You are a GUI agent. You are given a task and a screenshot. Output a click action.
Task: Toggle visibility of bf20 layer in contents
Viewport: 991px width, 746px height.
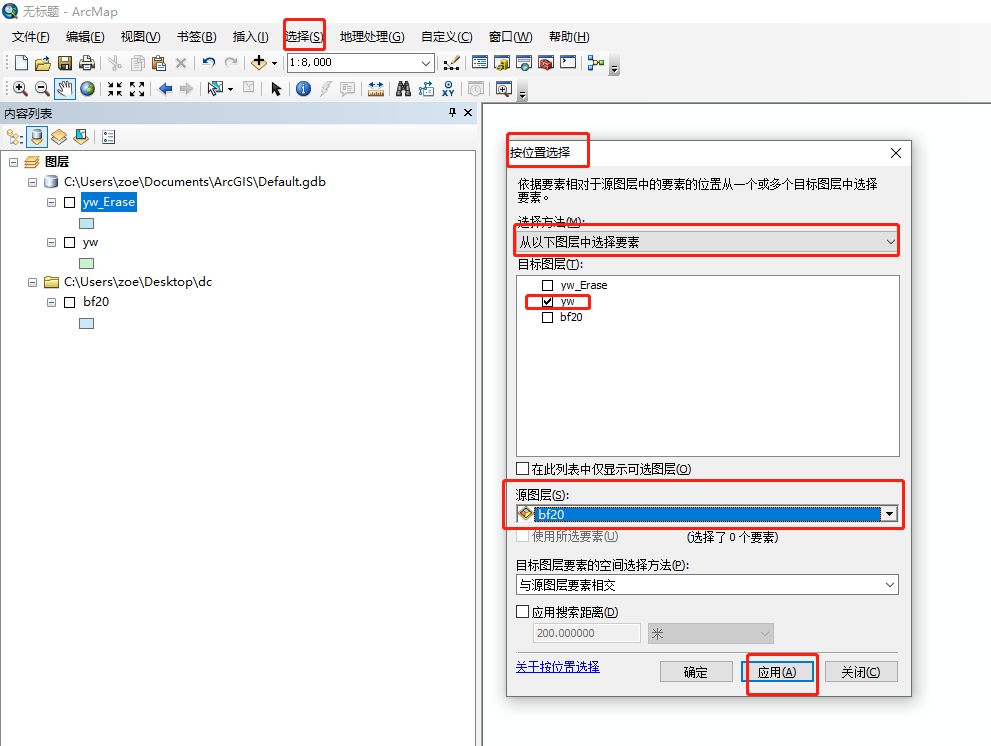pos(70,302)
